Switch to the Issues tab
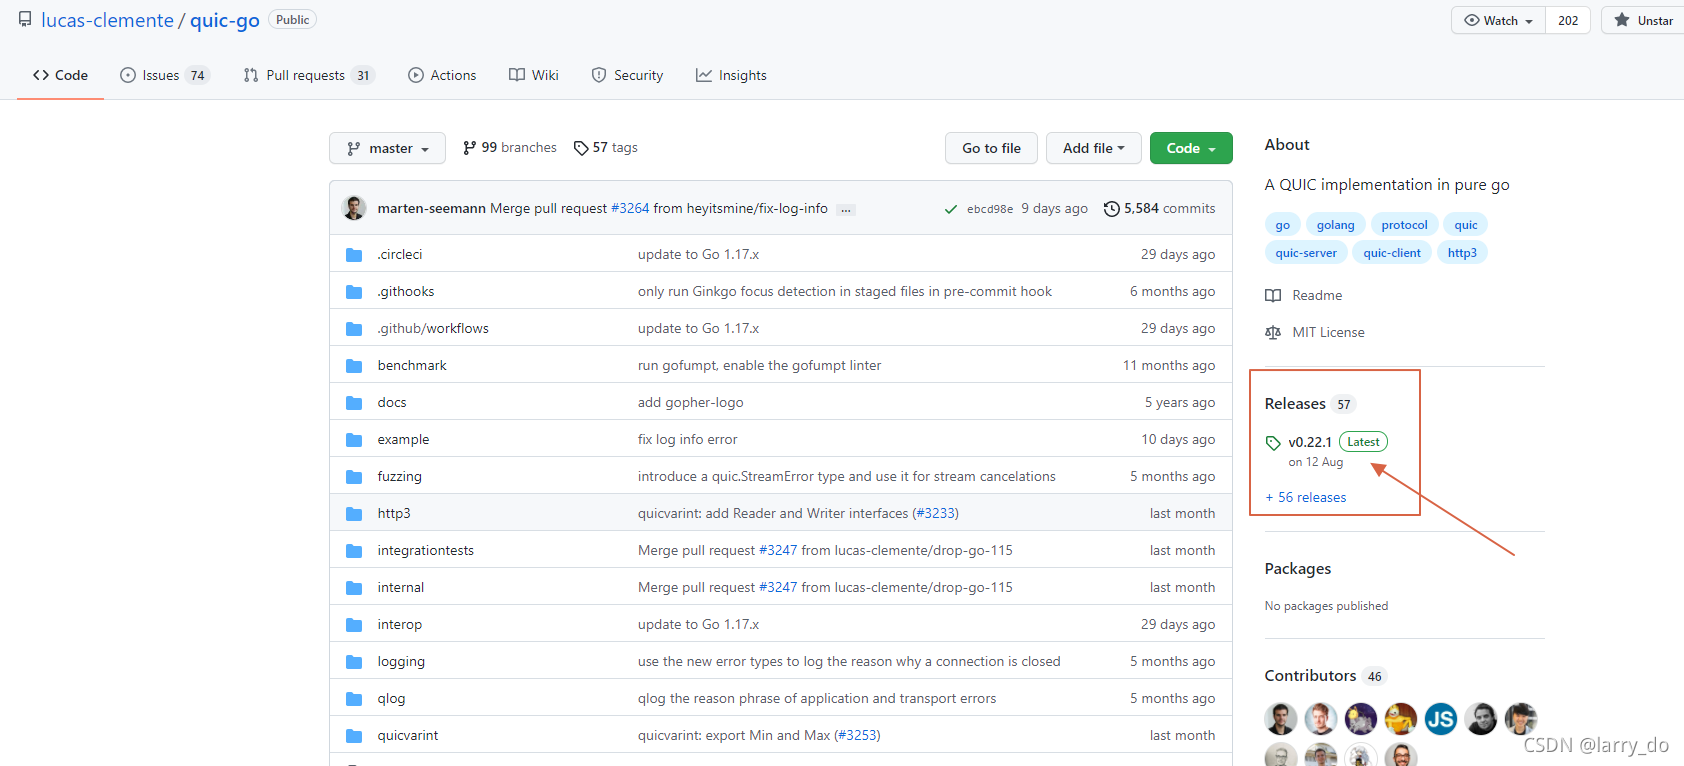 pyautogui.click(x=165, y=75)
